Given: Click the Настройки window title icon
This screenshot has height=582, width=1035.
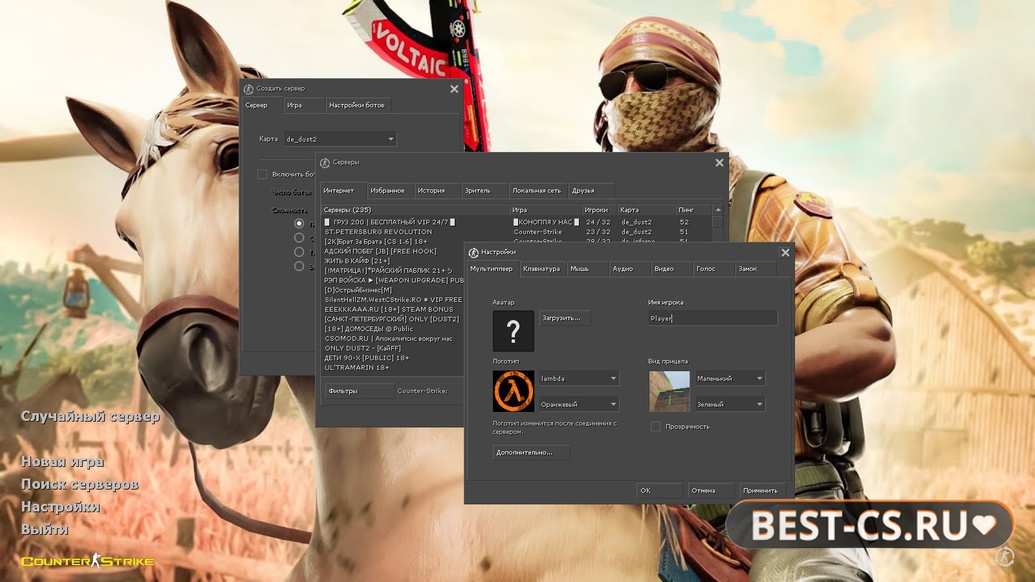Looking at the screenshot, I should click(x=473, y=252).
